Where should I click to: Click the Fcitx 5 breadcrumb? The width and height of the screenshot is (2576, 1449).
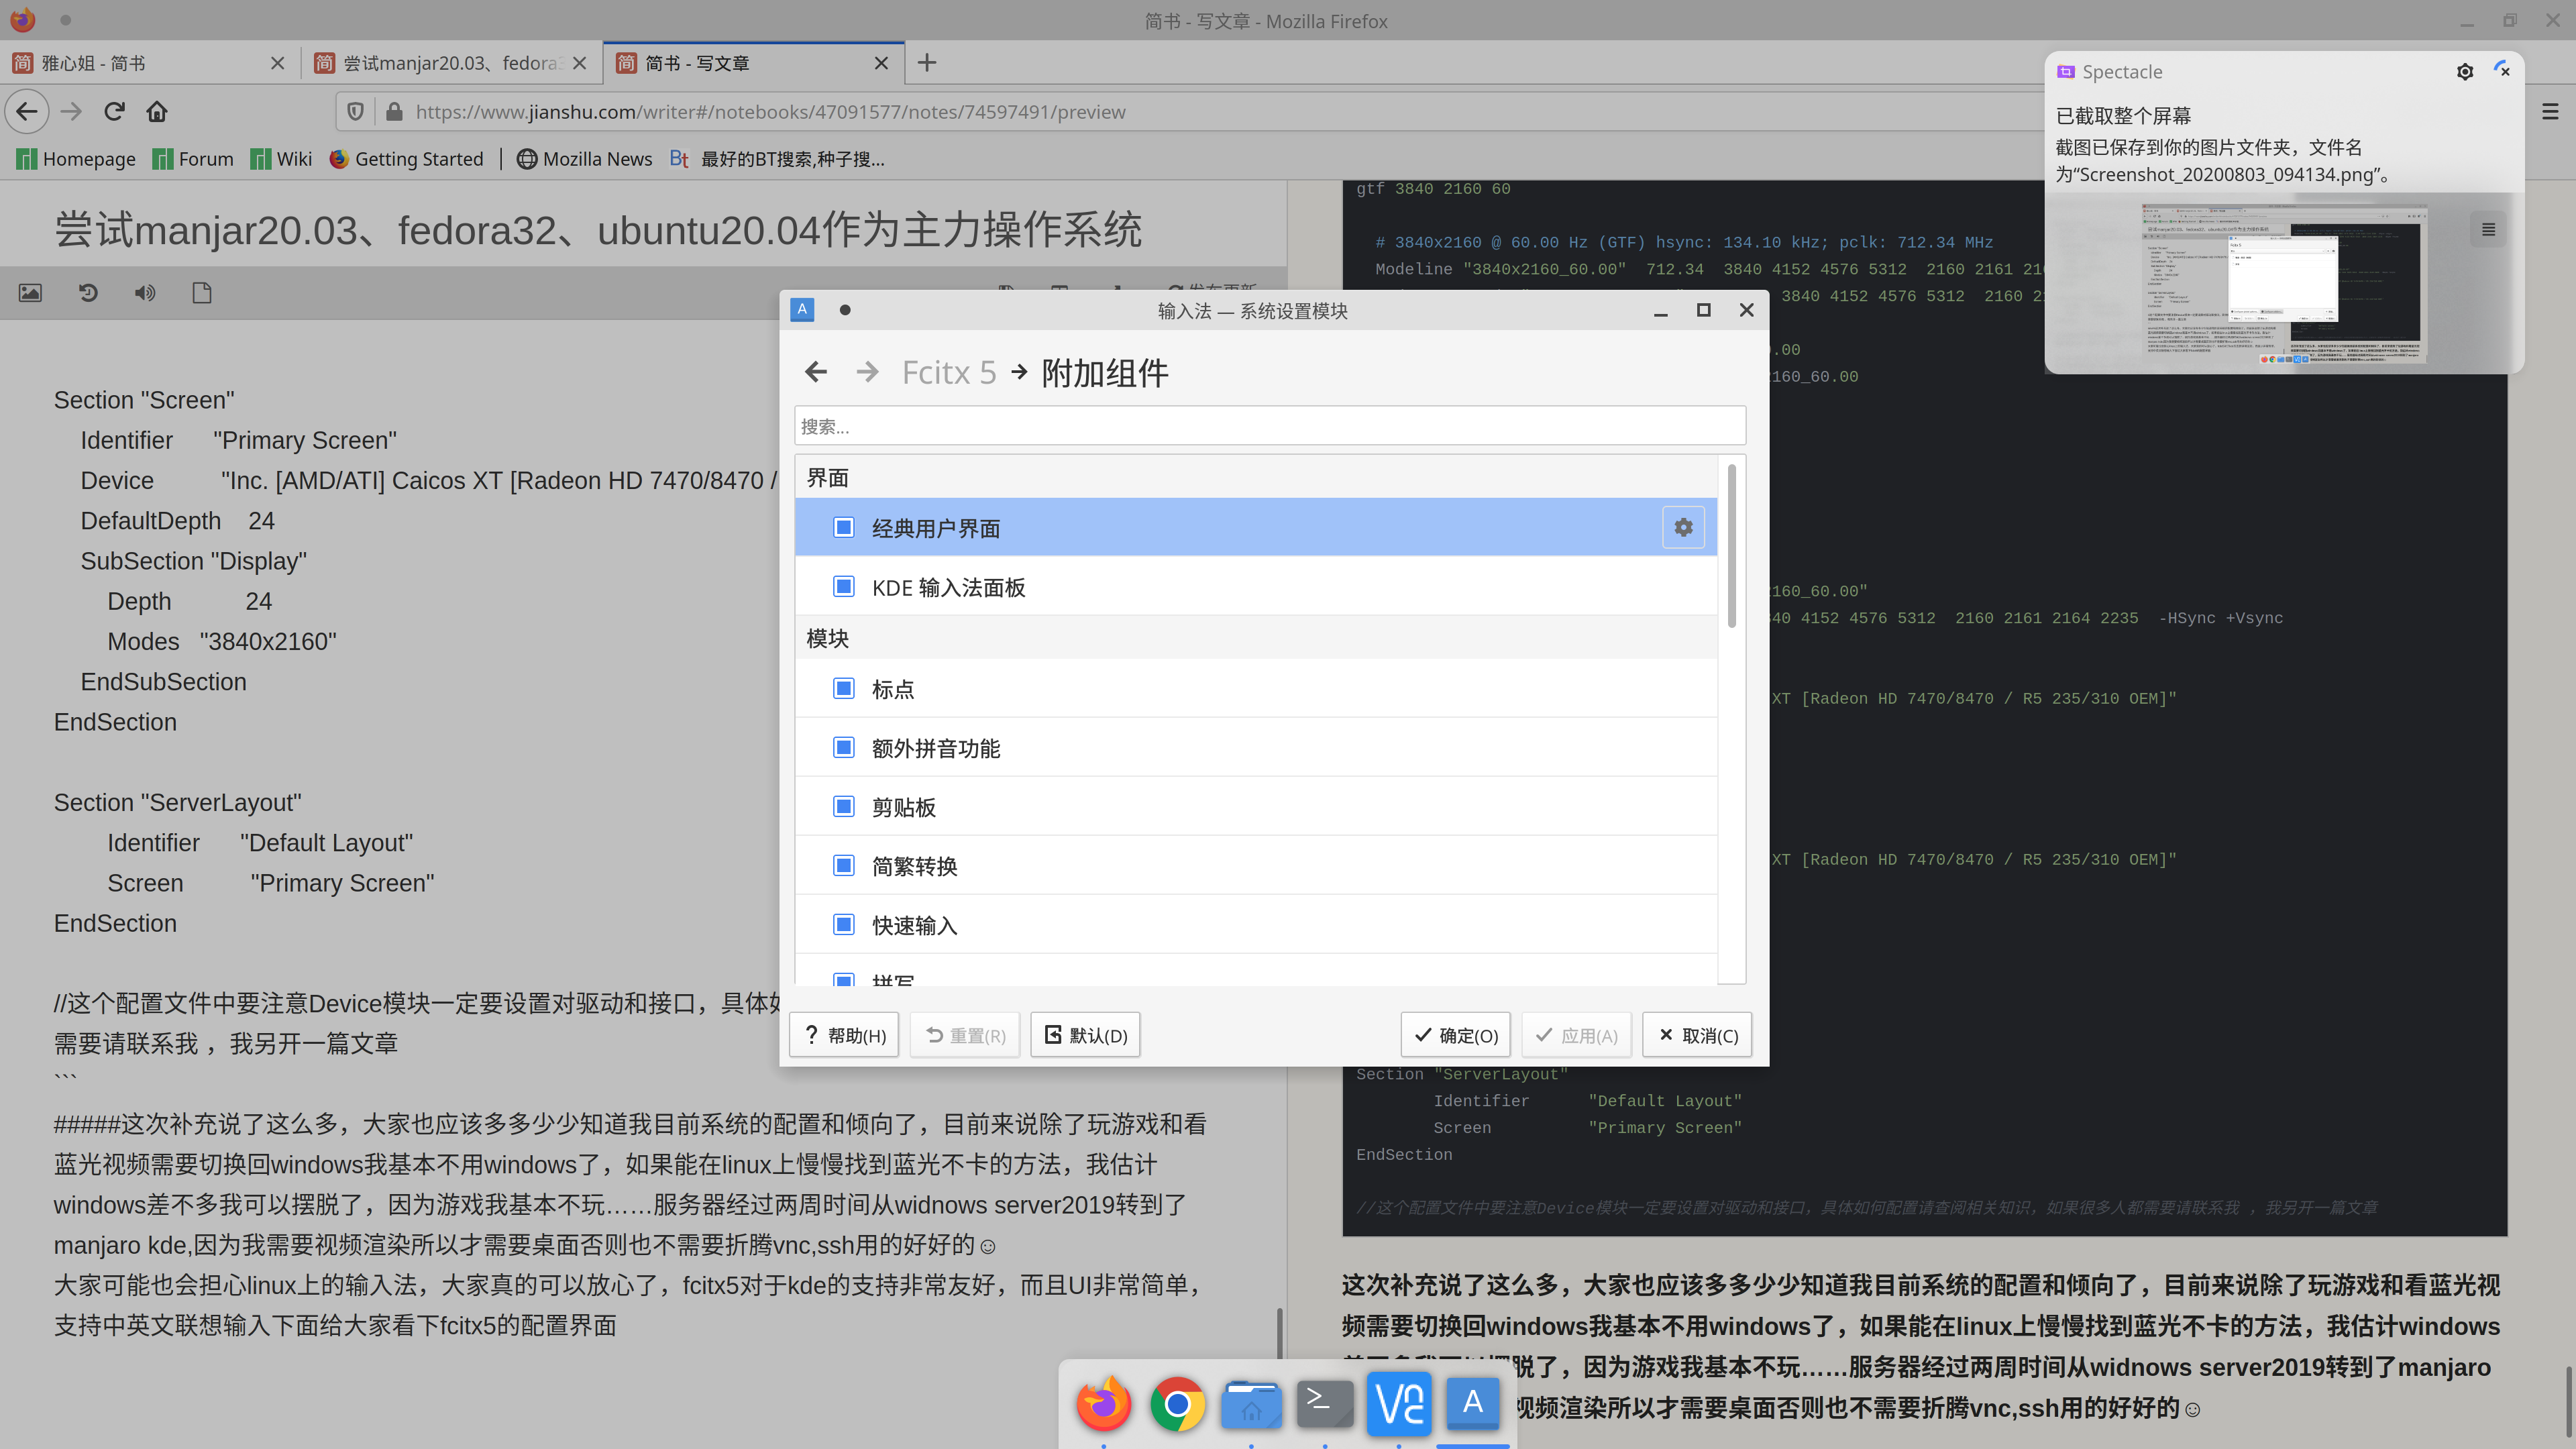[x=948, y=372]
